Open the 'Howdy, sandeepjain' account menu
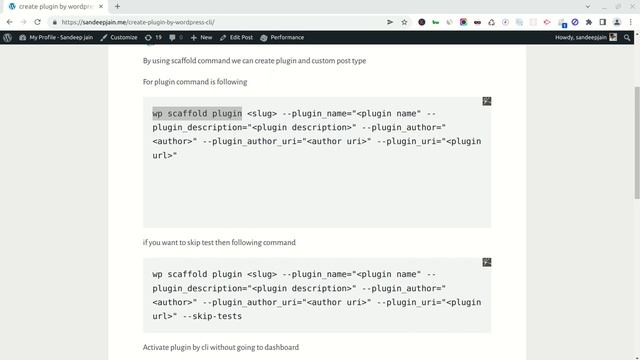This screenshot has height=360, width=640. 586,38
